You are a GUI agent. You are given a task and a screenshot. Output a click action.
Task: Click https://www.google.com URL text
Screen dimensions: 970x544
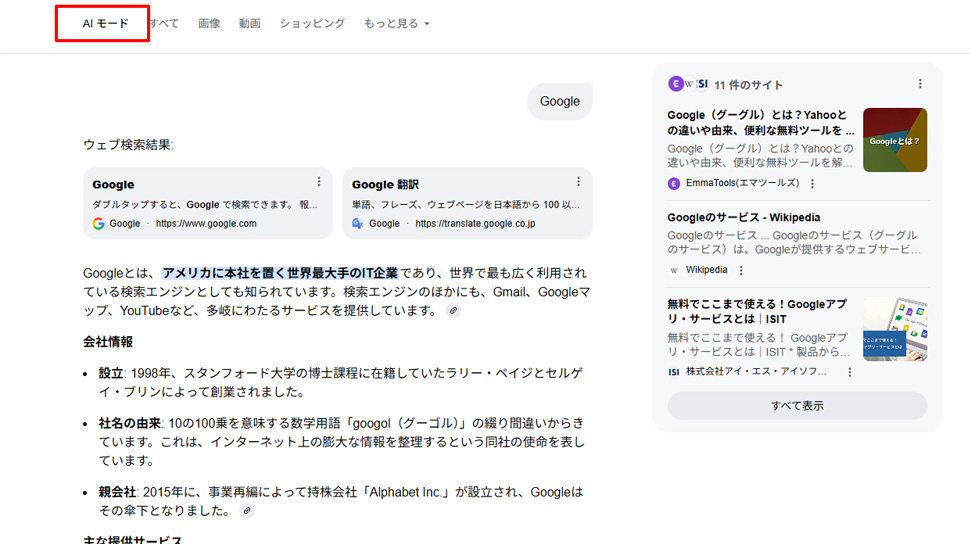click(206, 223)
